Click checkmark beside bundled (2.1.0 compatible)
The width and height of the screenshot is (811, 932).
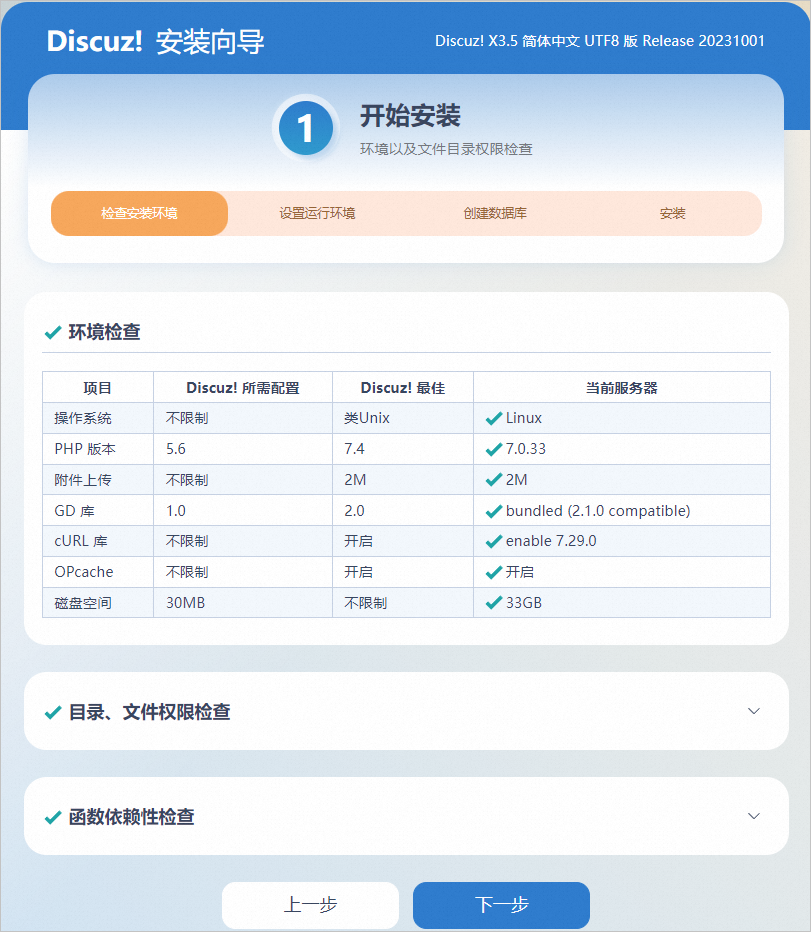click(x=493, y=511)
